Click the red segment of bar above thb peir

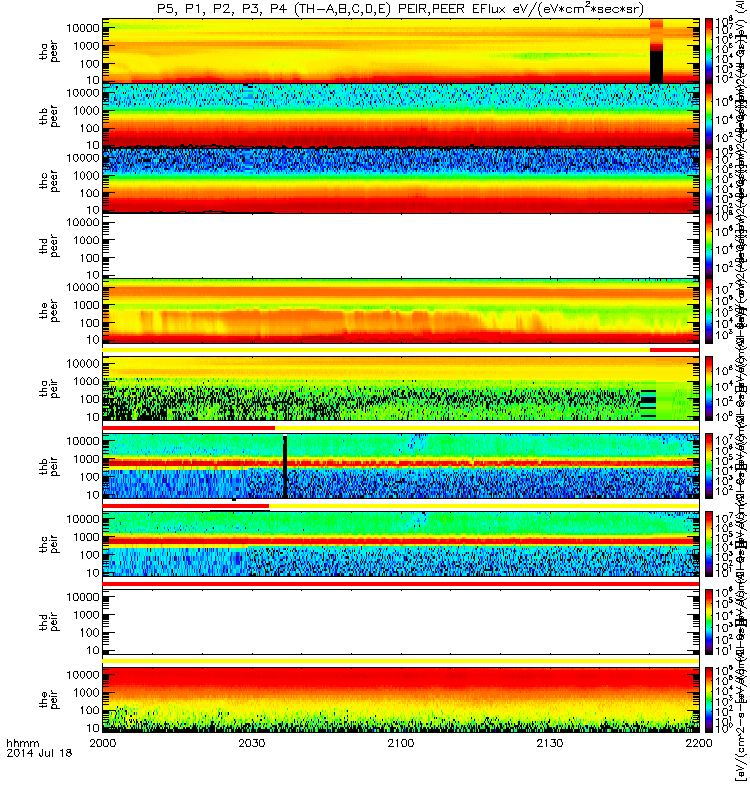point(189,428)
